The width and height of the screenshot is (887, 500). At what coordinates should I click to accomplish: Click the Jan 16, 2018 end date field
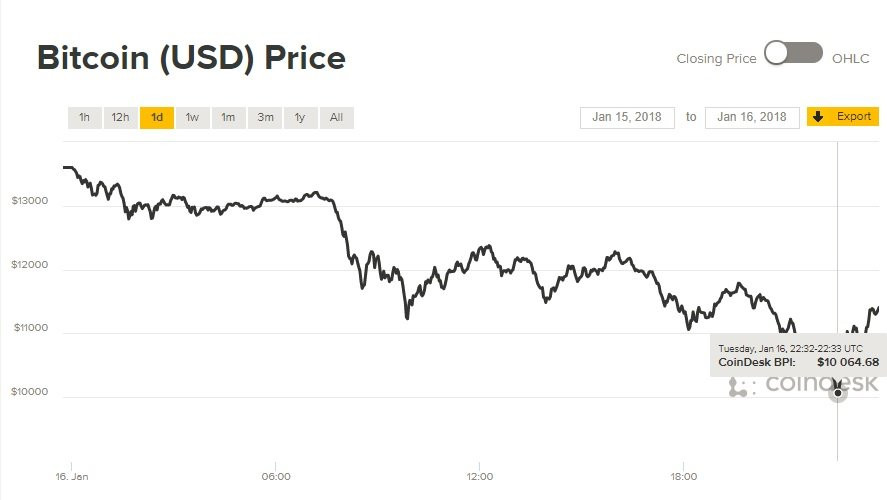click(752, 117)
